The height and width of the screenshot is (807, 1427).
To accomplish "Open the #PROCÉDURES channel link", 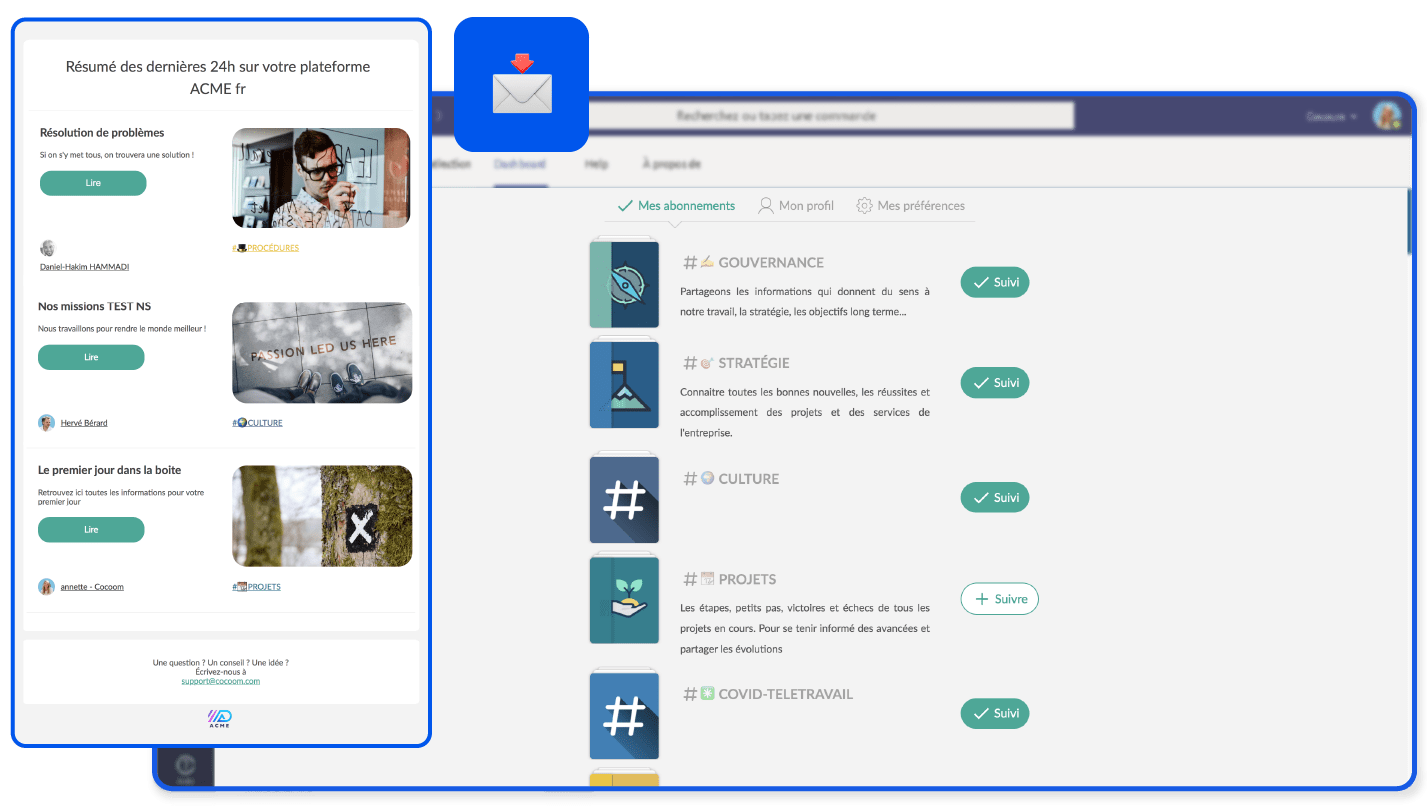I will pos(265,248).
